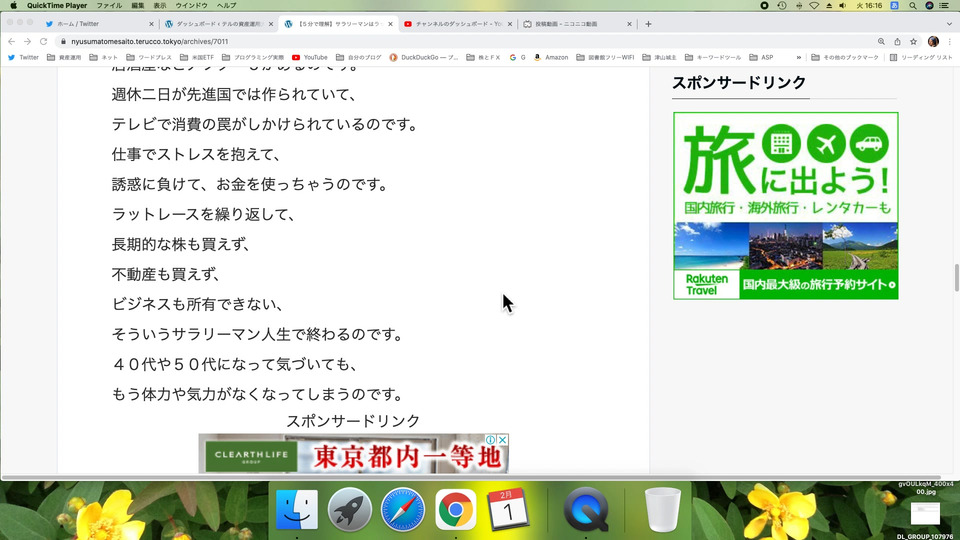
Task: Close the ニコニコ動画 tab
Action: (629, 24)
